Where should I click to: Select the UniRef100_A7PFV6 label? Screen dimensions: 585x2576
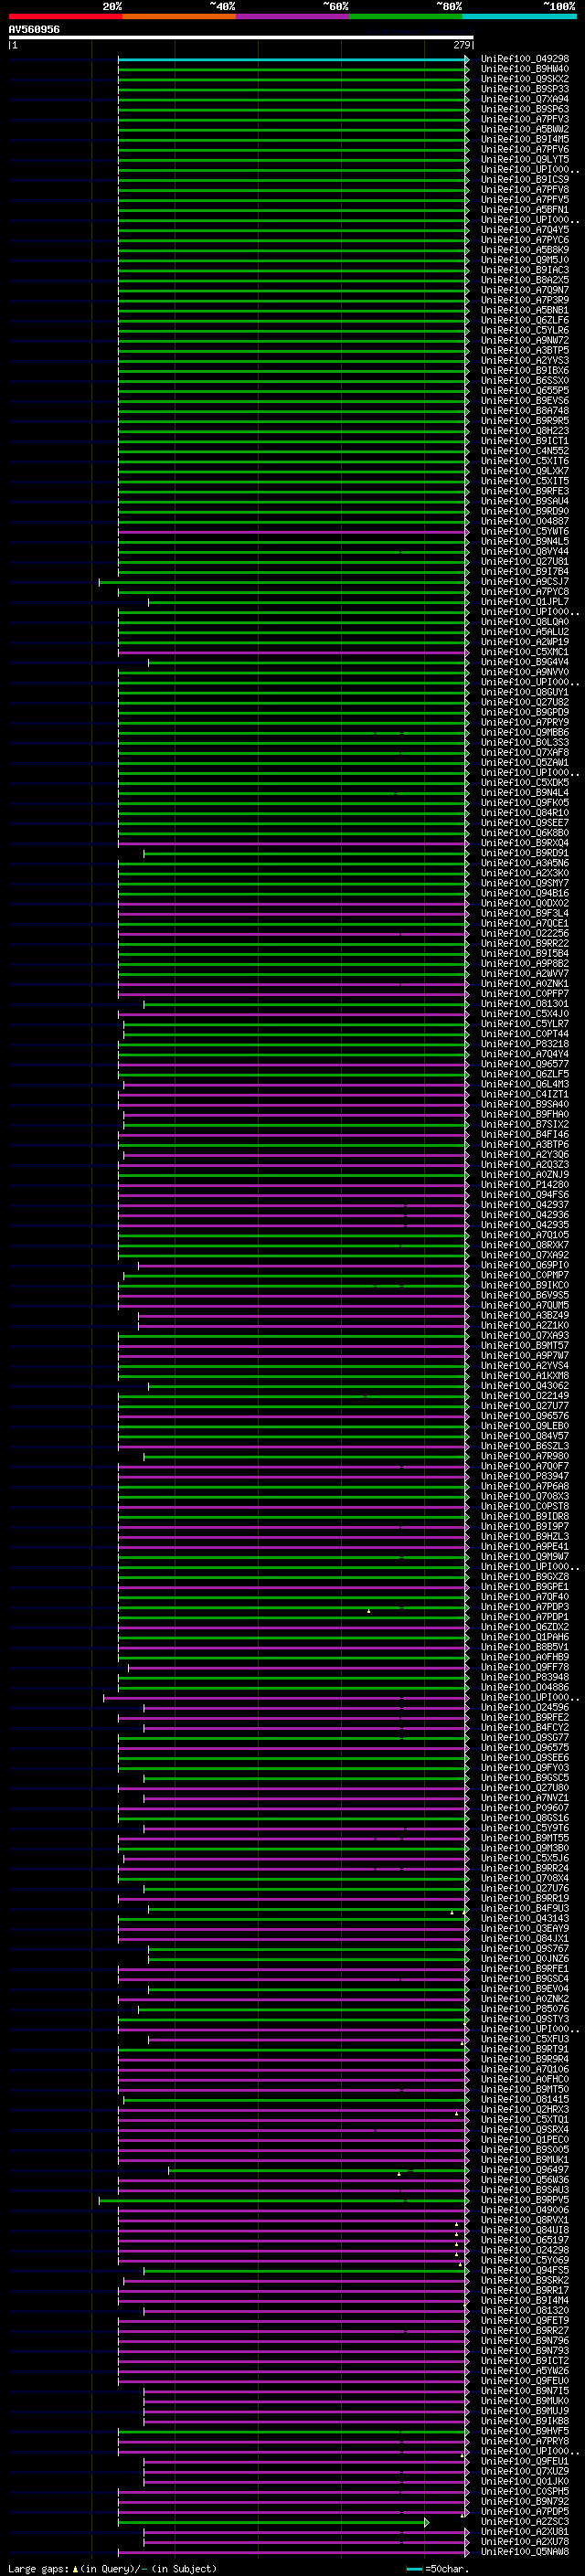[524, 150]
